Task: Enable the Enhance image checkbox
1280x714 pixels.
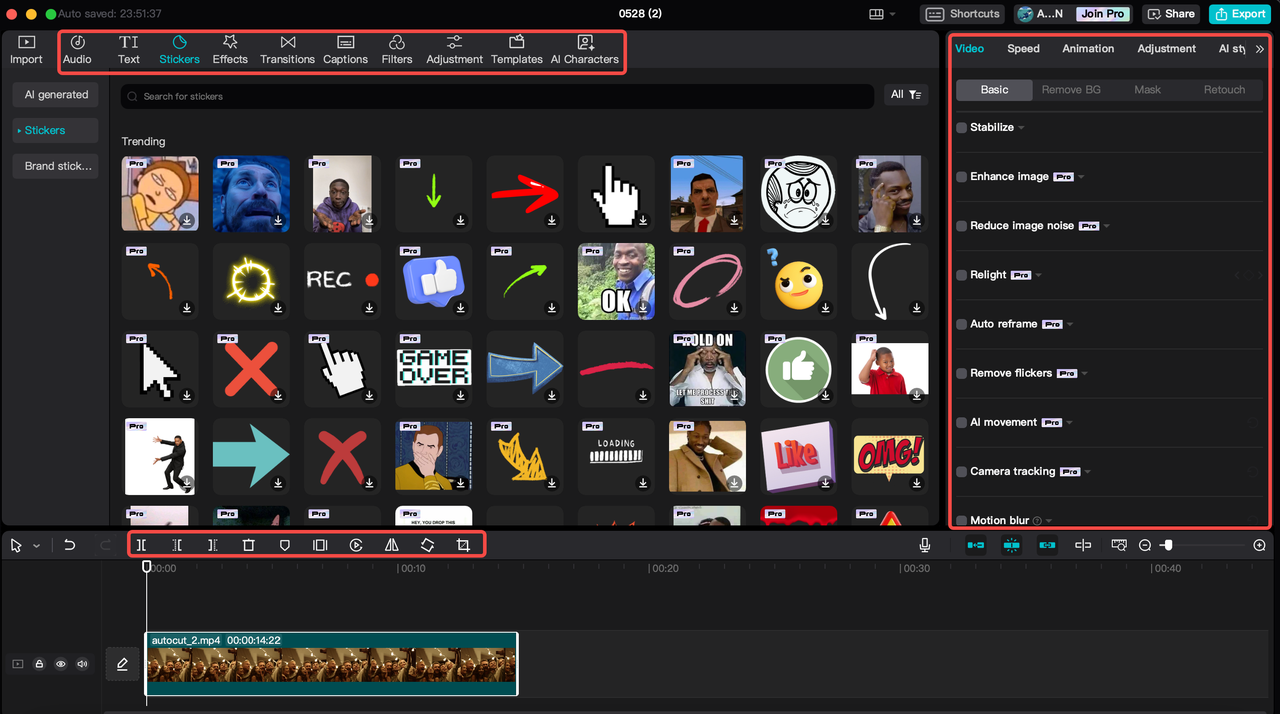Action: (x=962, y=177)
